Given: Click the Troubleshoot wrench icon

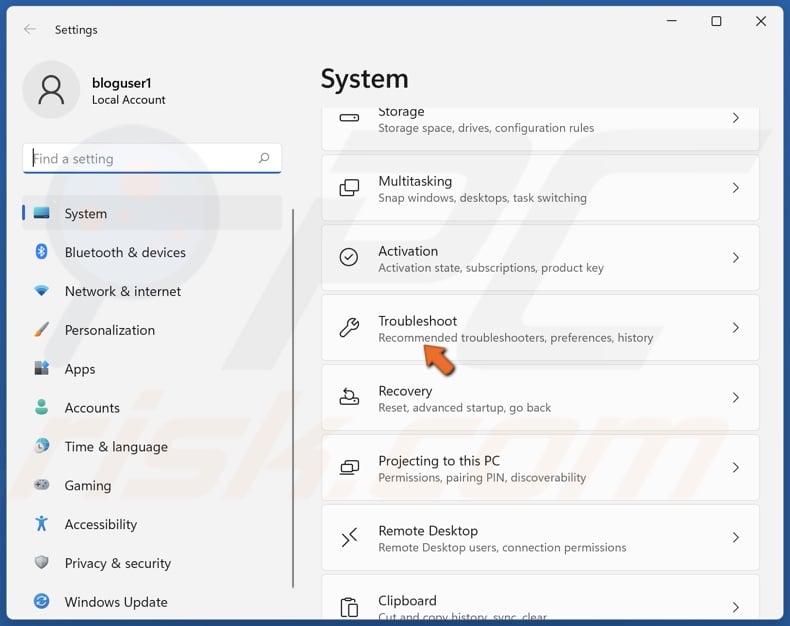Looking at the screenshot, I should tap(349, 327).
